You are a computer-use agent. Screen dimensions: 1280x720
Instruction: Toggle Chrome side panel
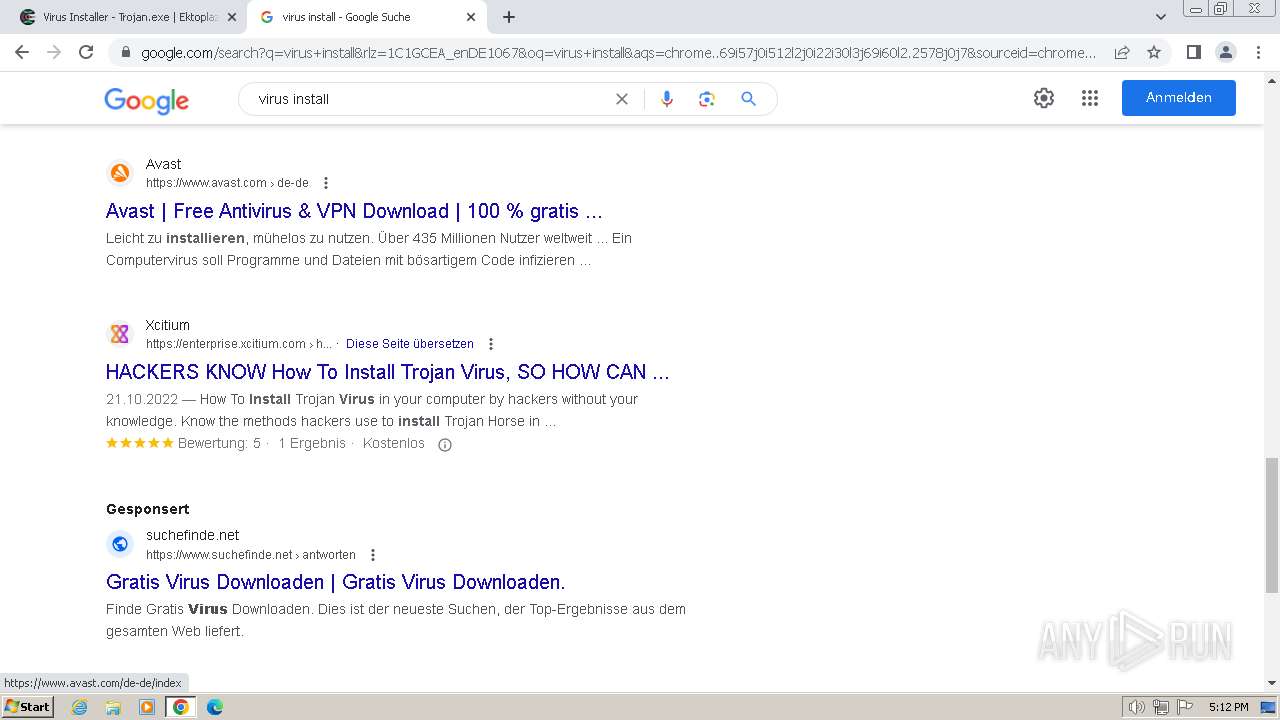click(x=1193, y=52)
